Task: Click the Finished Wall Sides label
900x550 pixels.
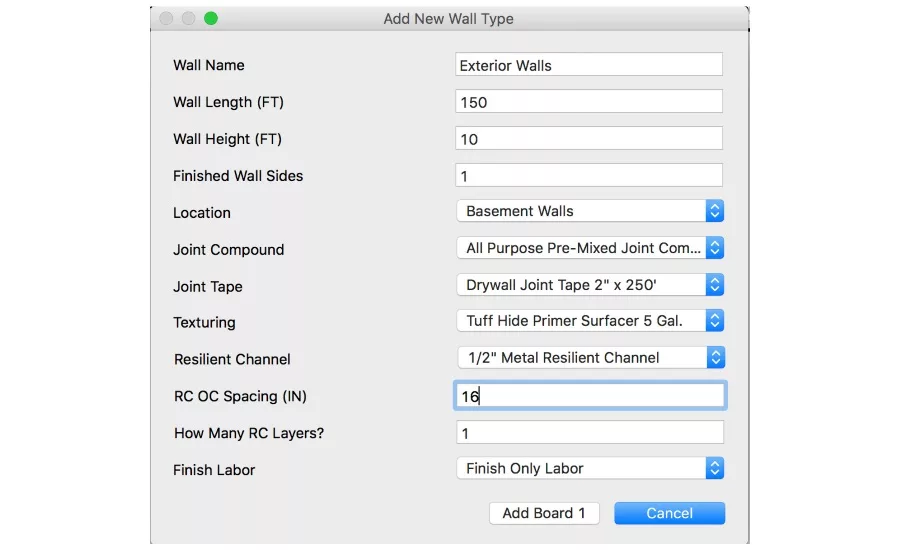Action: pos(238,176)
